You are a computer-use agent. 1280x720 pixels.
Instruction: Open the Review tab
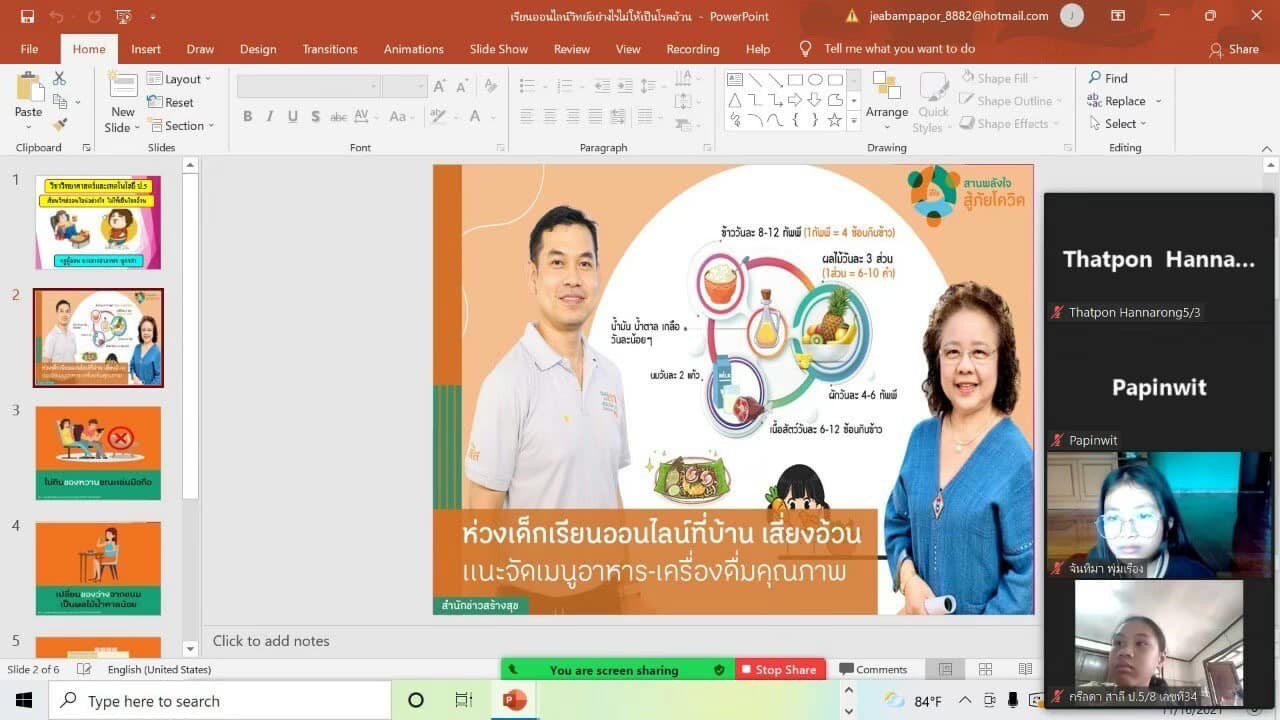coord(572,49)
